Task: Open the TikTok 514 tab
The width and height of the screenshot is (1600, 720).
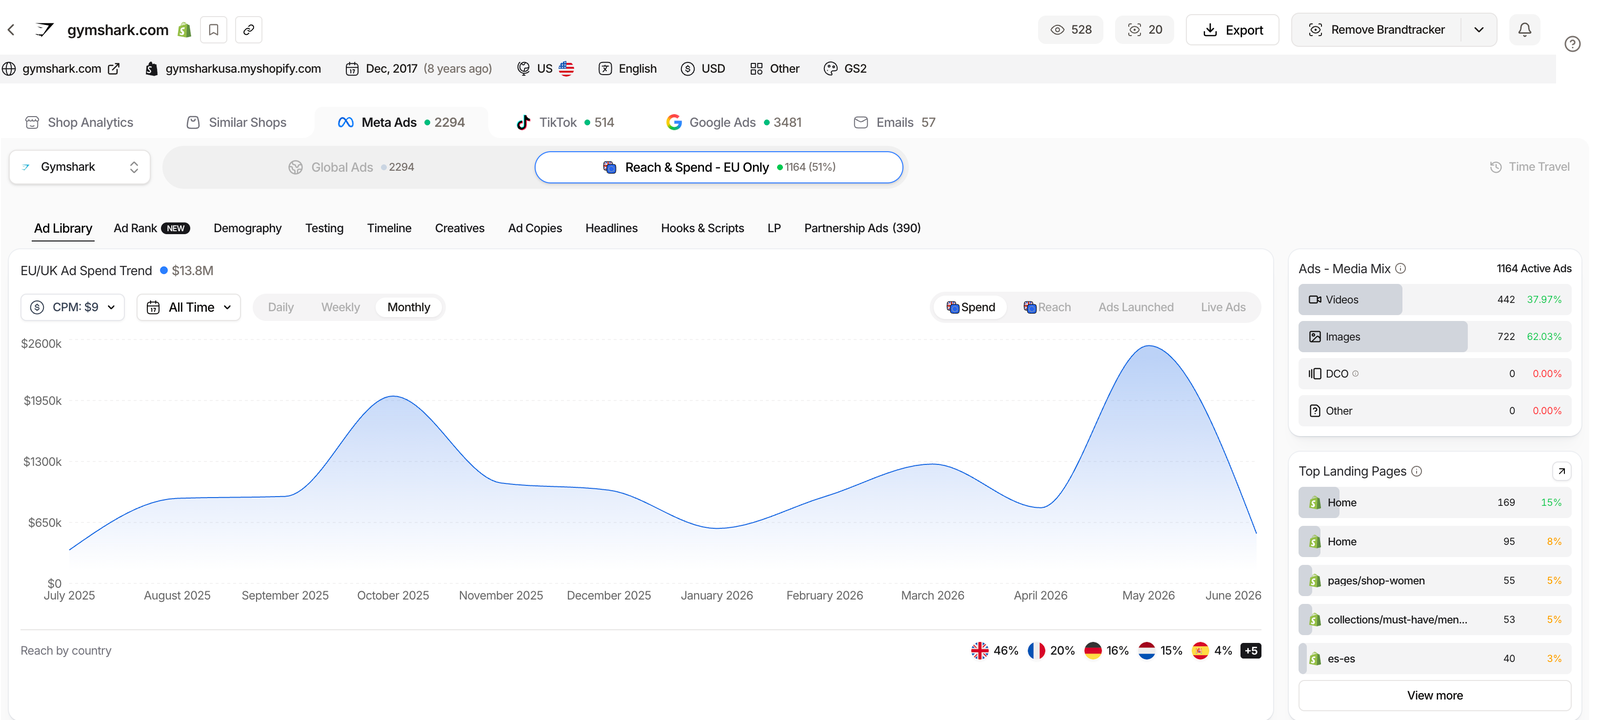Action: tap(565, 123)
